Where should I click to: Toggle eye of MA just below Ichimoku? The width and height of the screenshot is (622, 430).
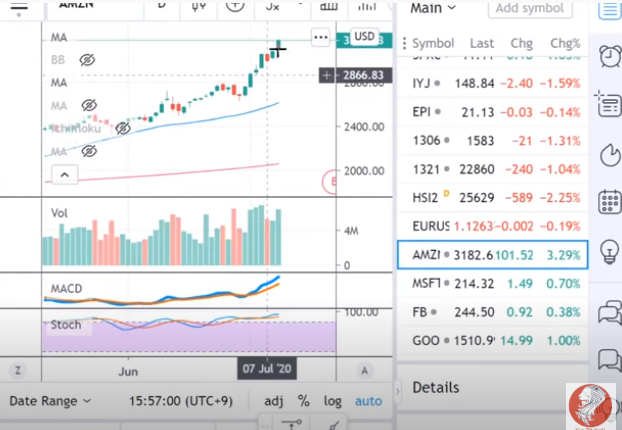(89, 151)
